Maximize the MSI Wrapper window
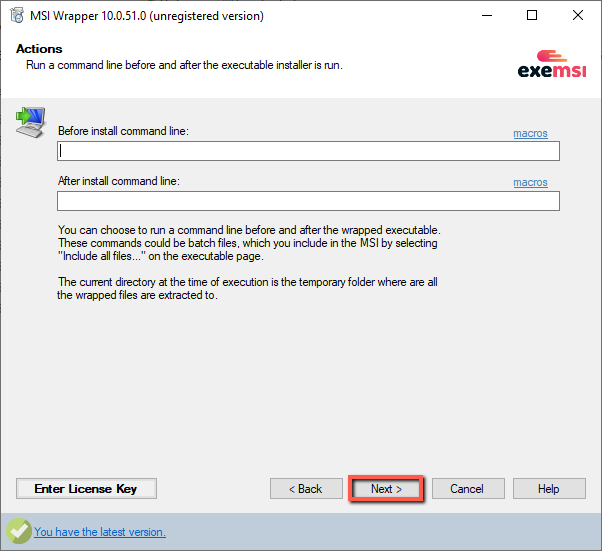 532,15
